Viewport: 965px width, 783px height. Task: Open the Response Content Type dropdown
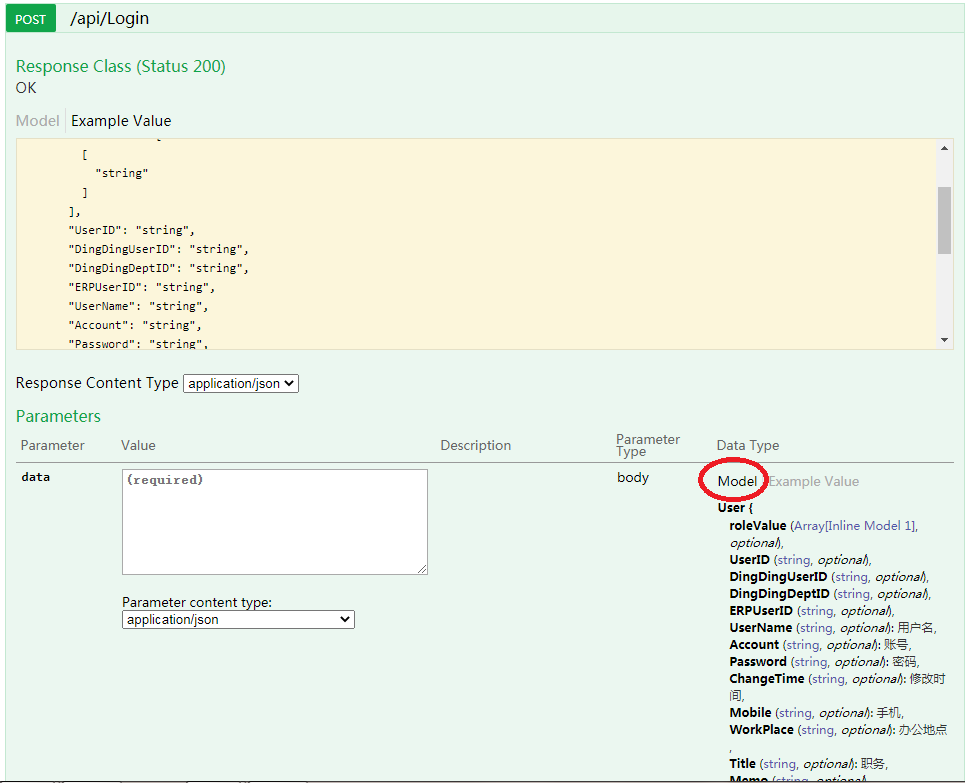click(x=241, y=383)
